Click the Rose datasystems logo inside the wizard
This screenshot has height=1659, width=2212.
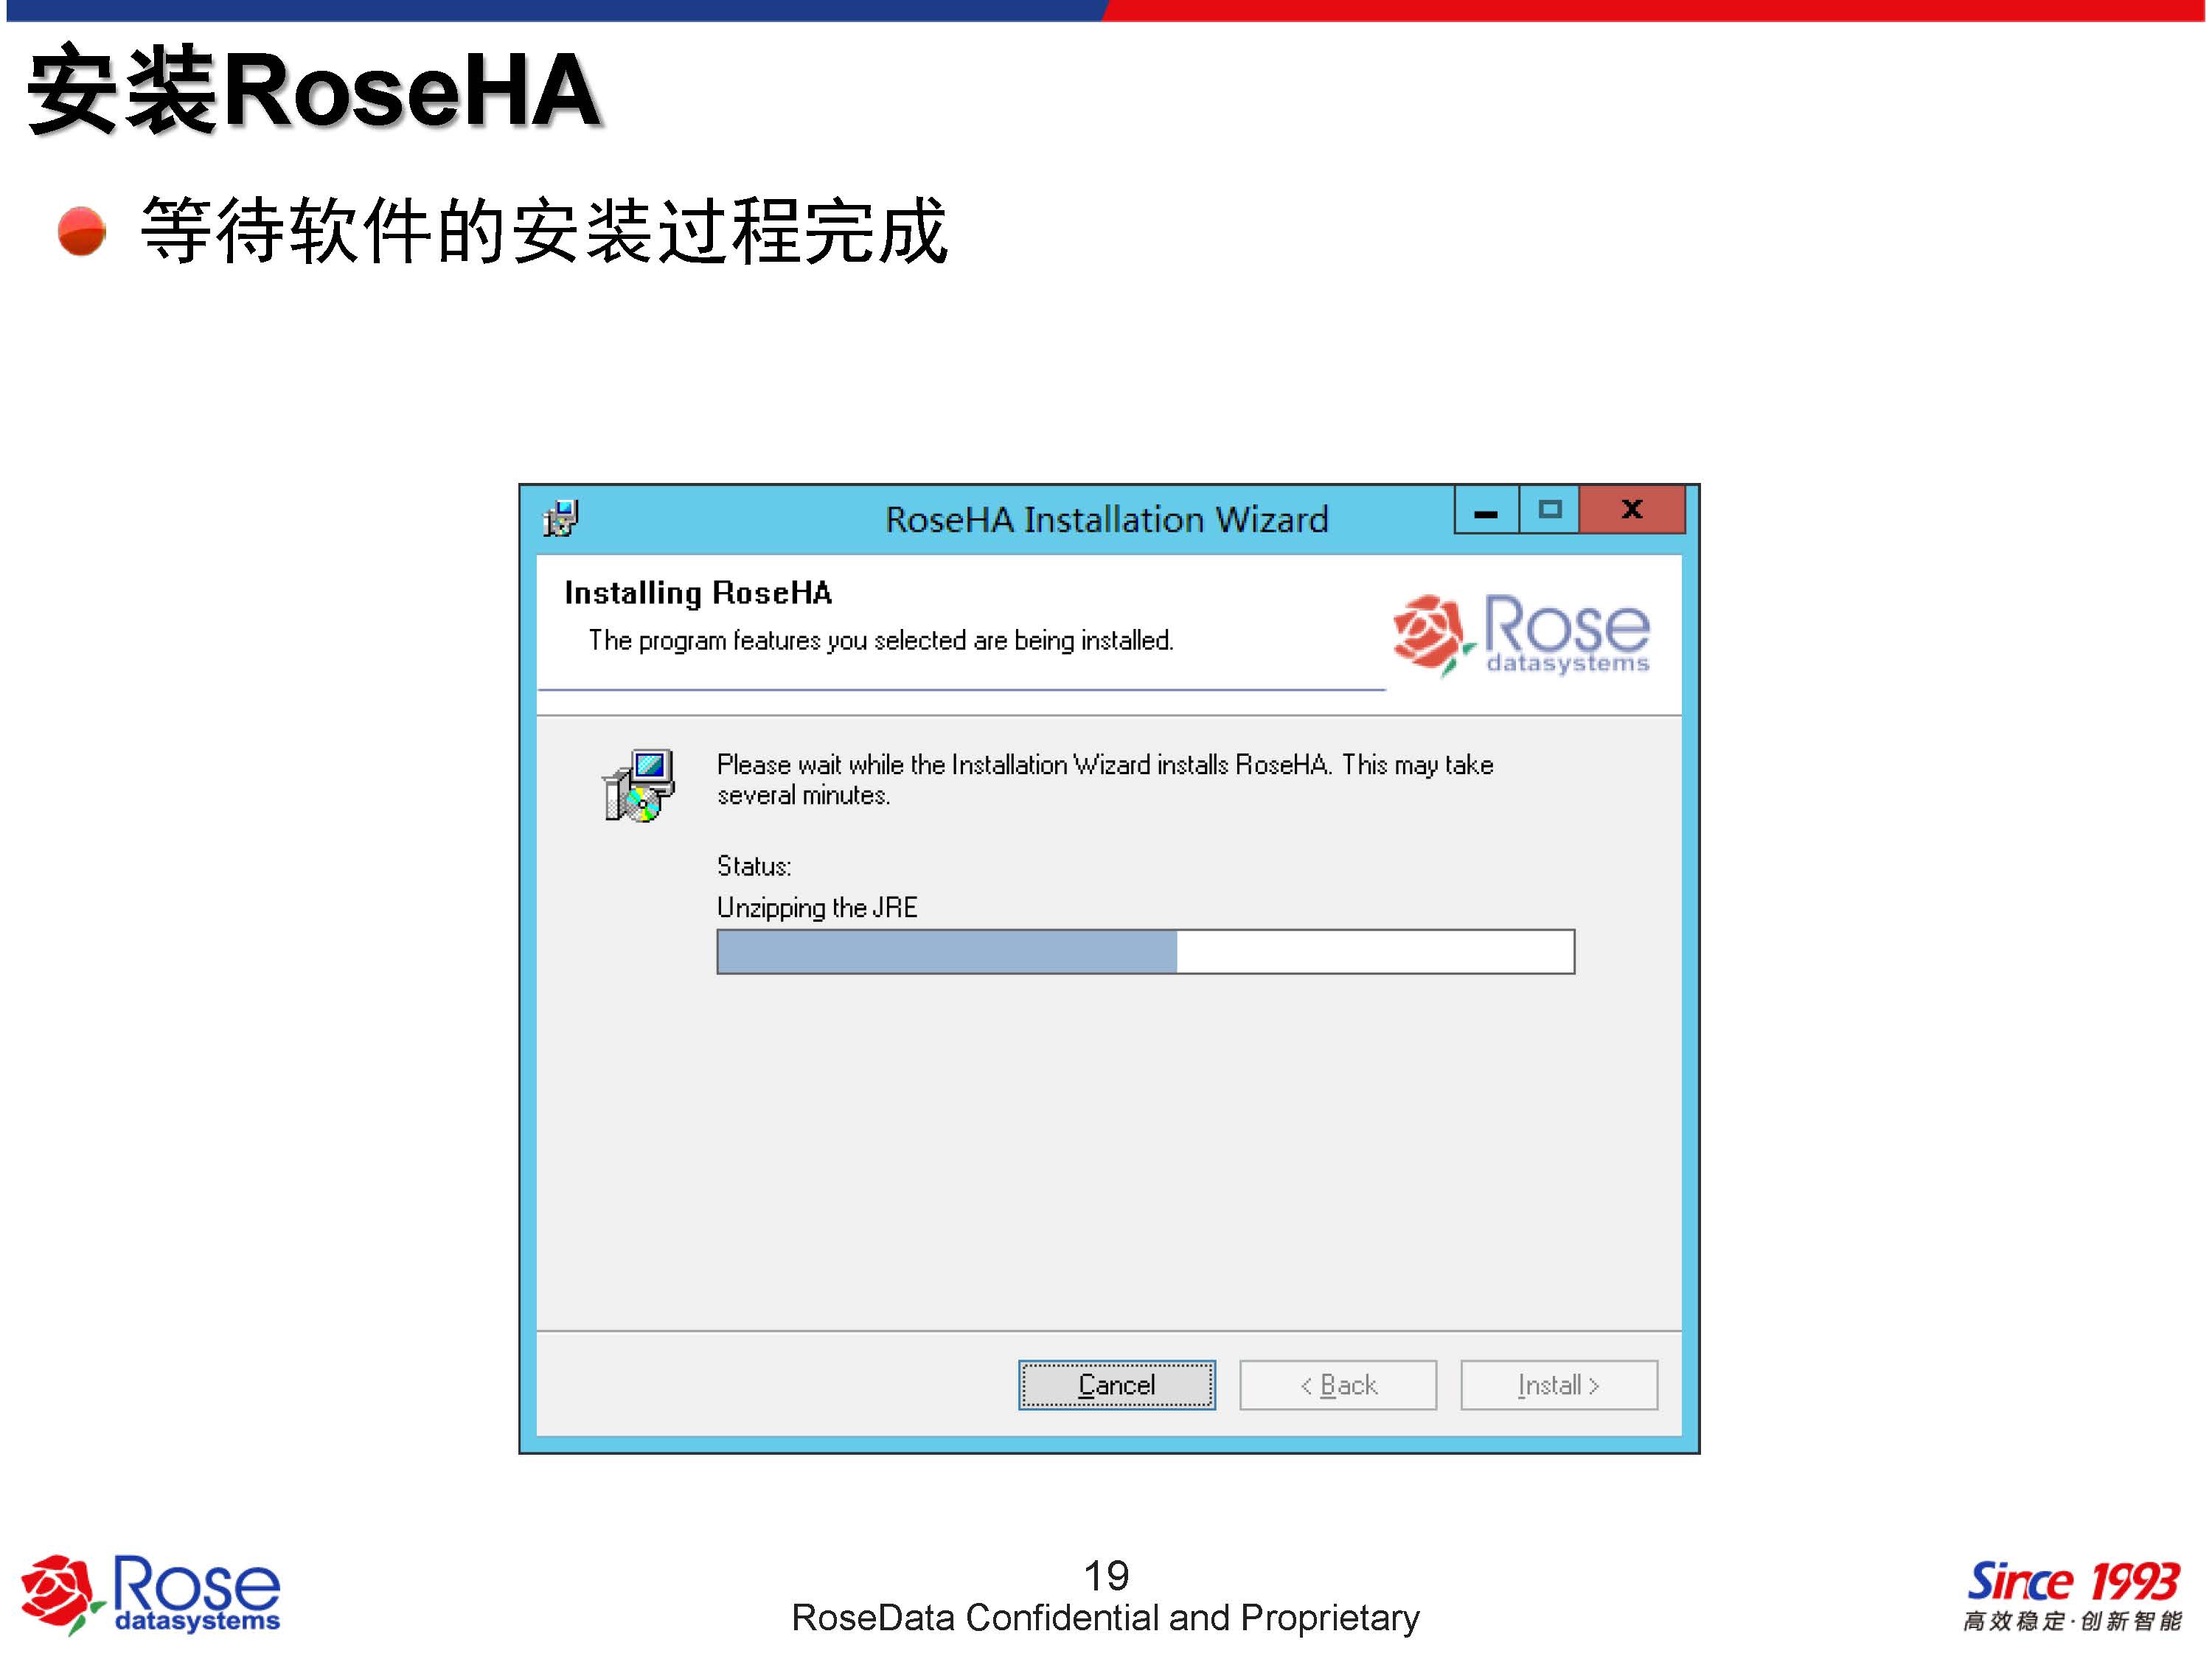click(x=1521, y=634)
